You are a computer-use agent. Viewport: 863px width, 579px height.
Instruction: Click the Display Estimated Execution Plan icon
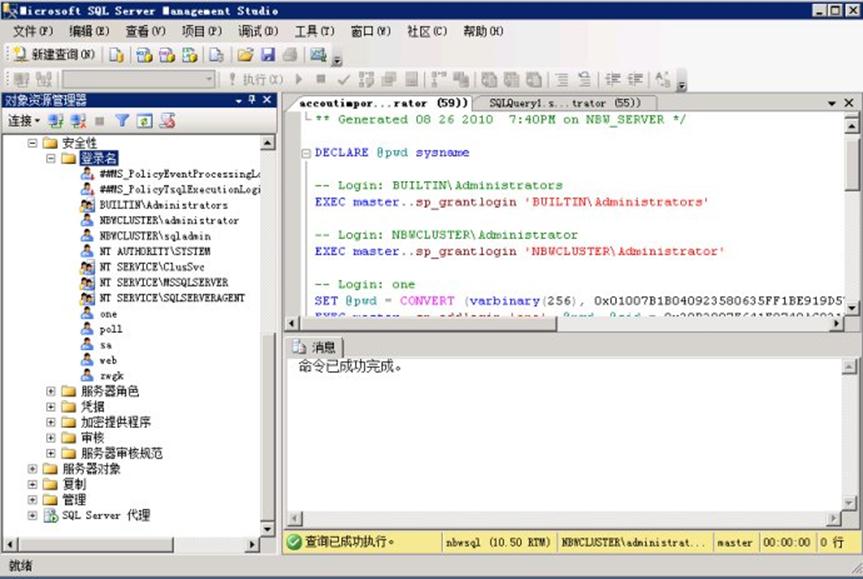pos(366,80)
